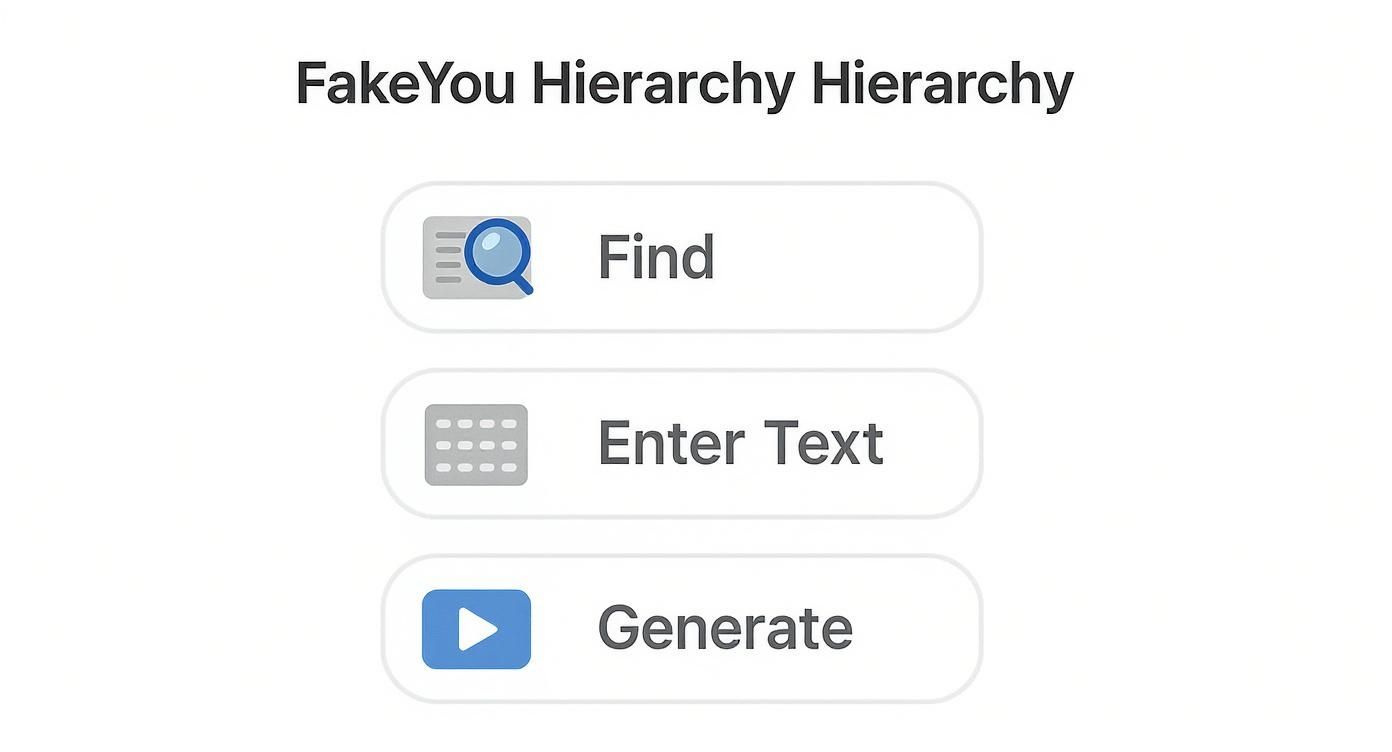The image size is (1392, 752).
Task: Click the list-with-magnifier Find icon
Action: point(478,255)
